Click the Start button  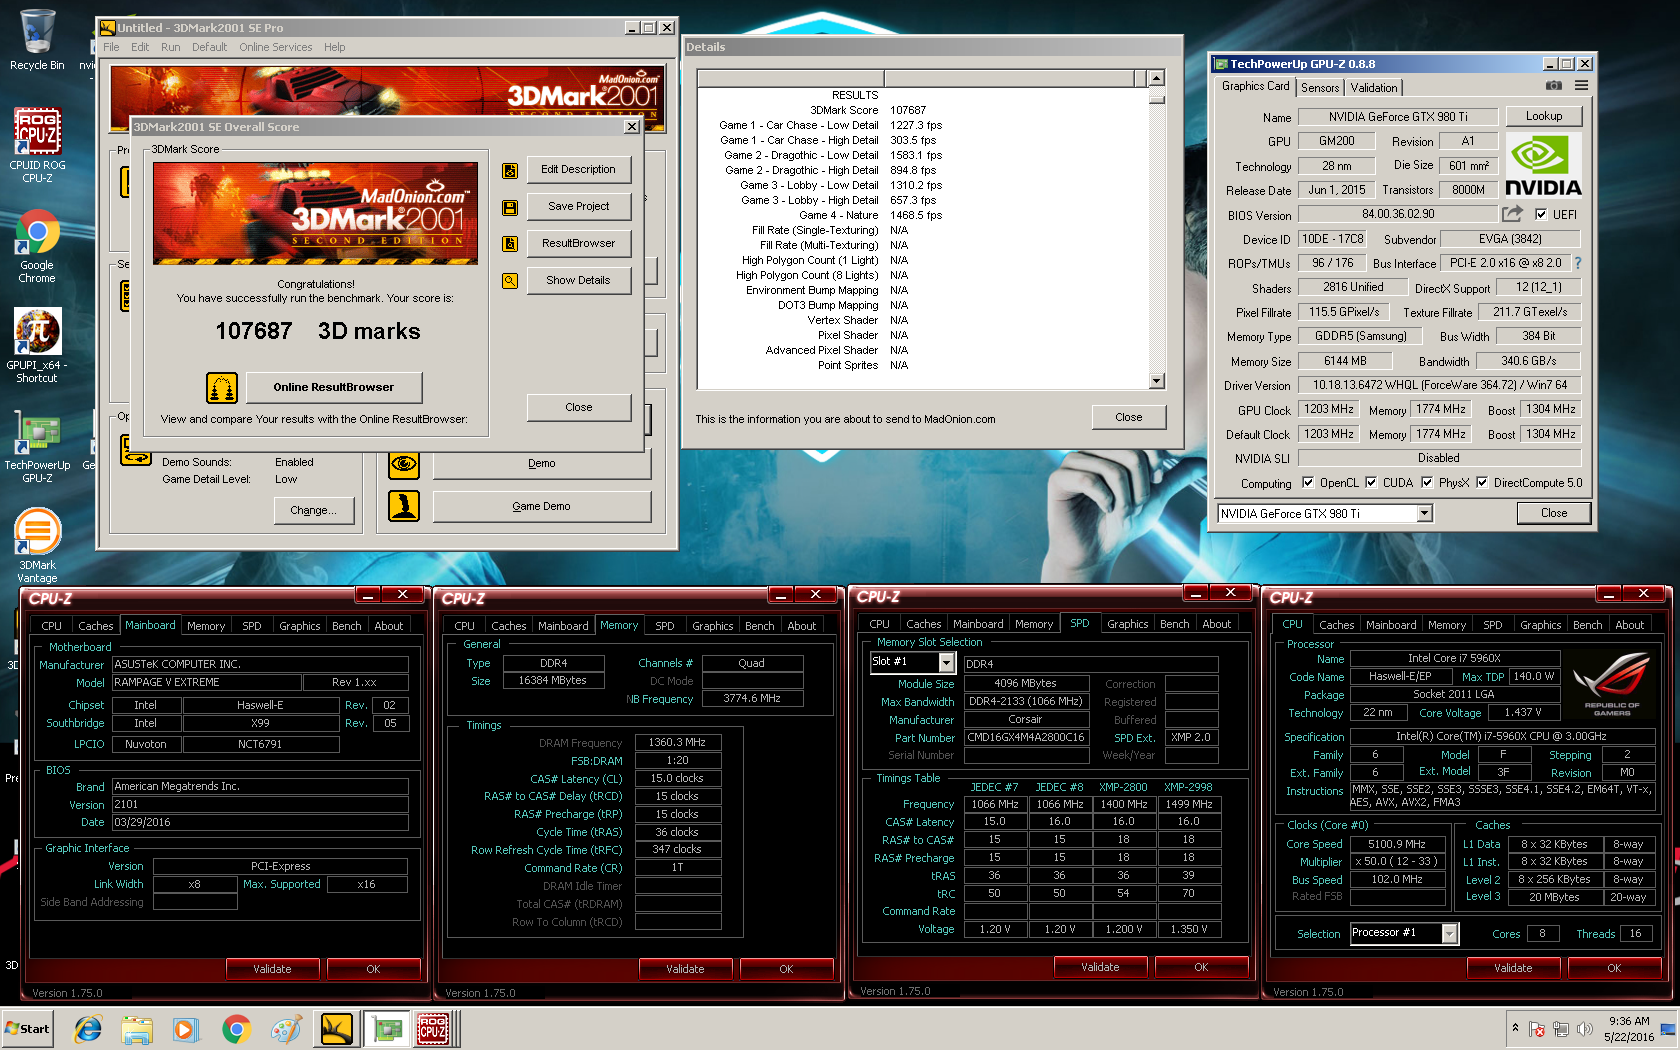[x=28, y=1029]
